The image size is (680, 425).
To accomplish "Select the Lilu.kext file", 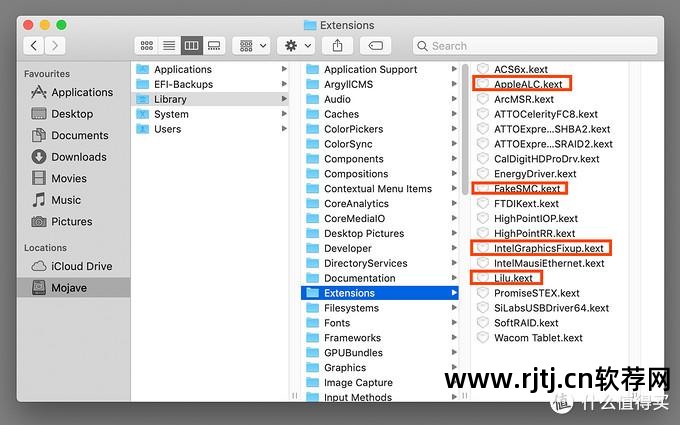I will point(505,278).
